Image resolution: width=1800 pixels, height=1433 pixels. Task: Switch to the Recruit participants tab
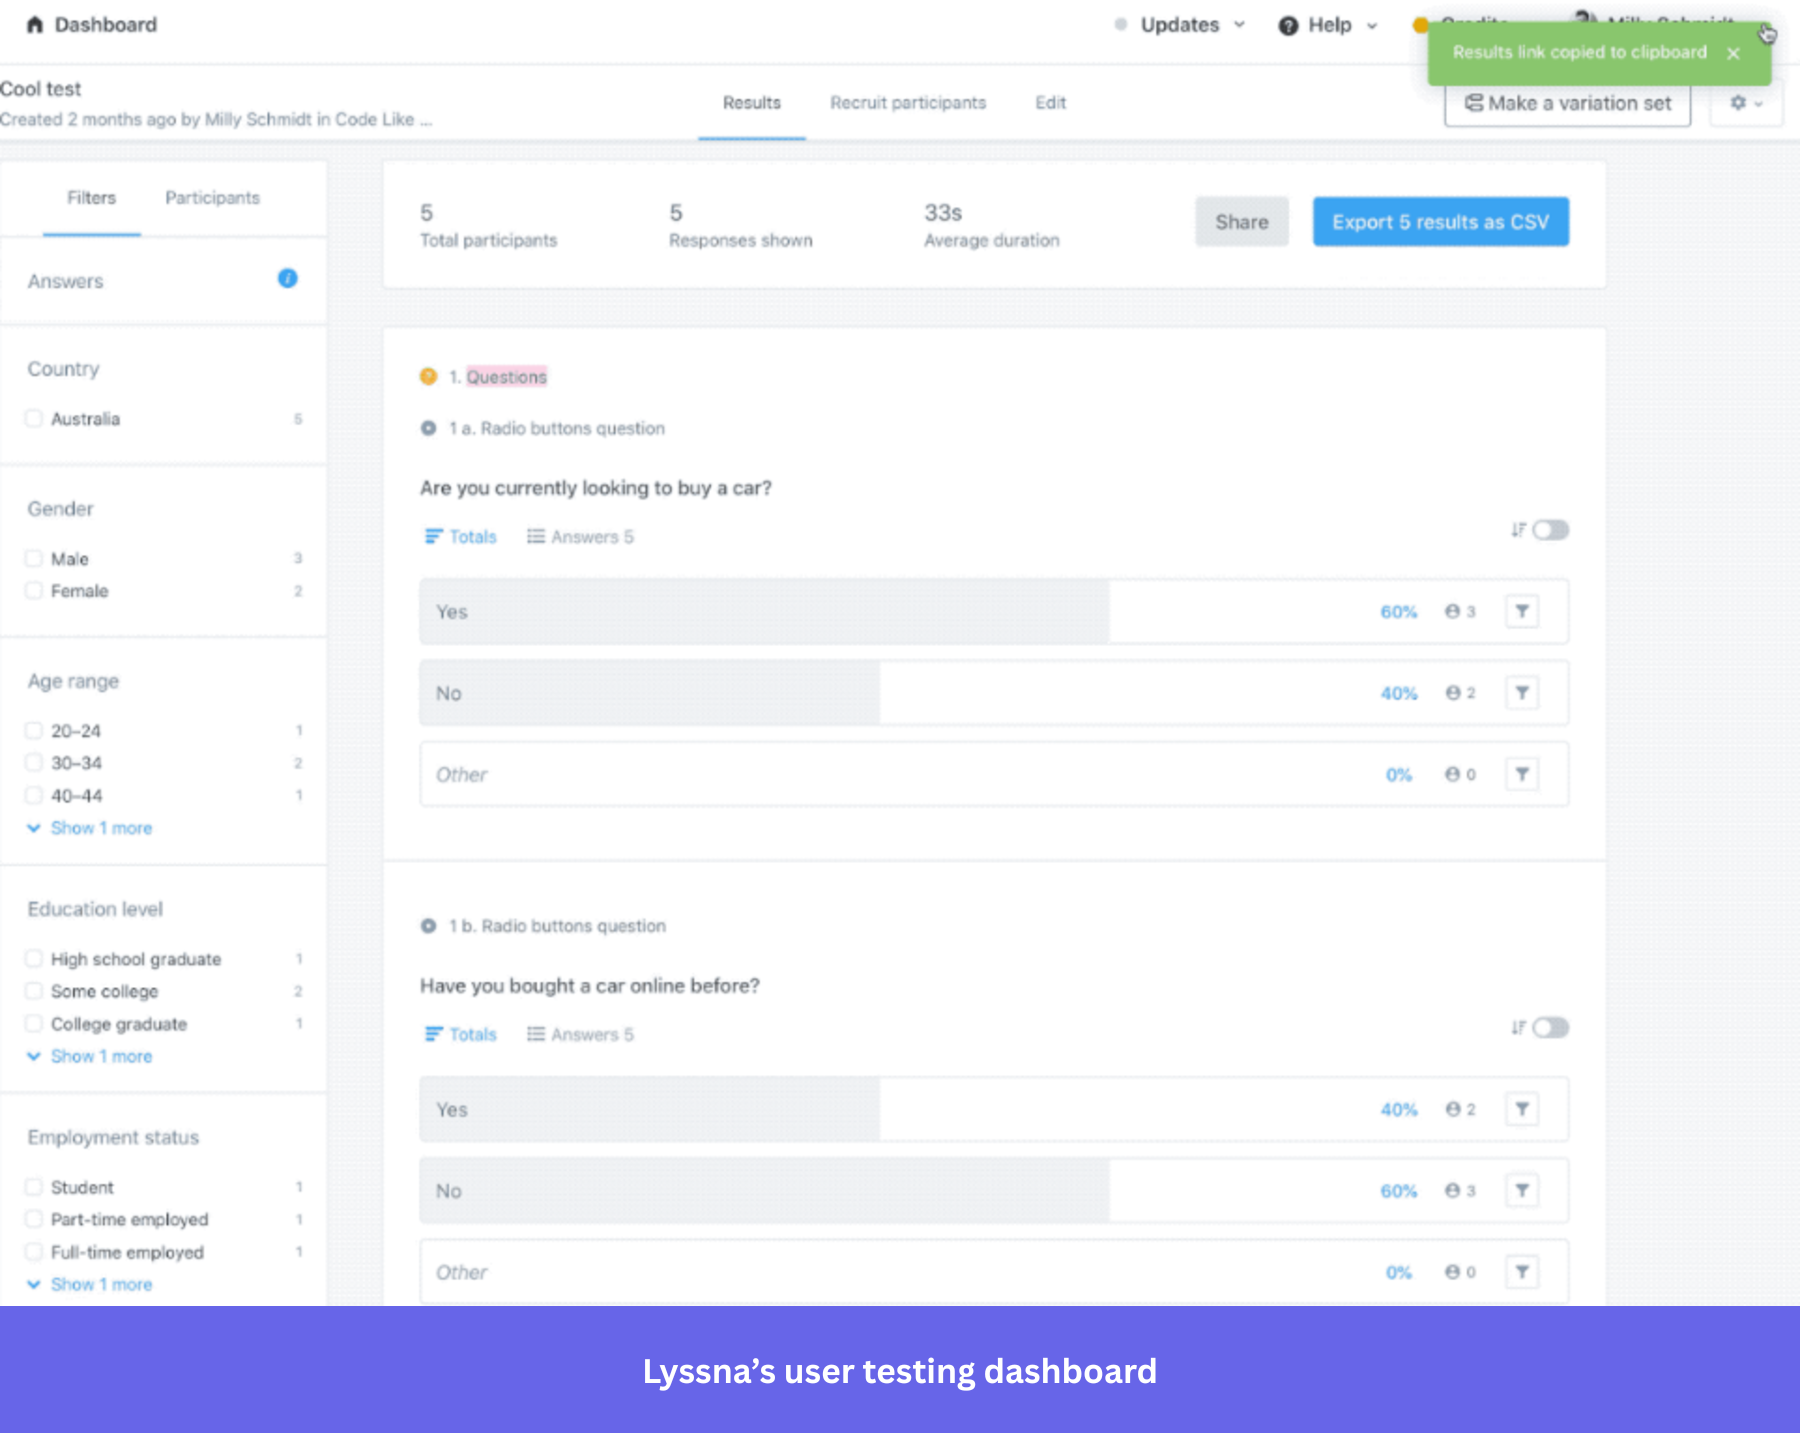(x=907, y=102)
